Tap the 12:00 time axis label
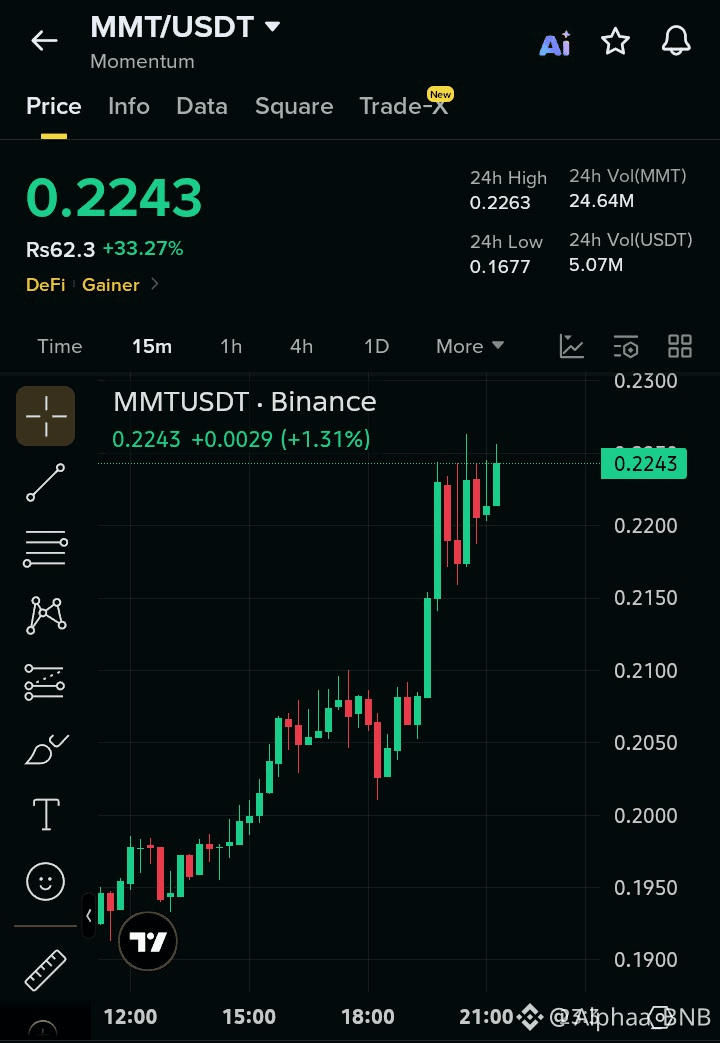Image resolution: width=720 pixels, height=1043 pixels. click(x=130, y=1016)
